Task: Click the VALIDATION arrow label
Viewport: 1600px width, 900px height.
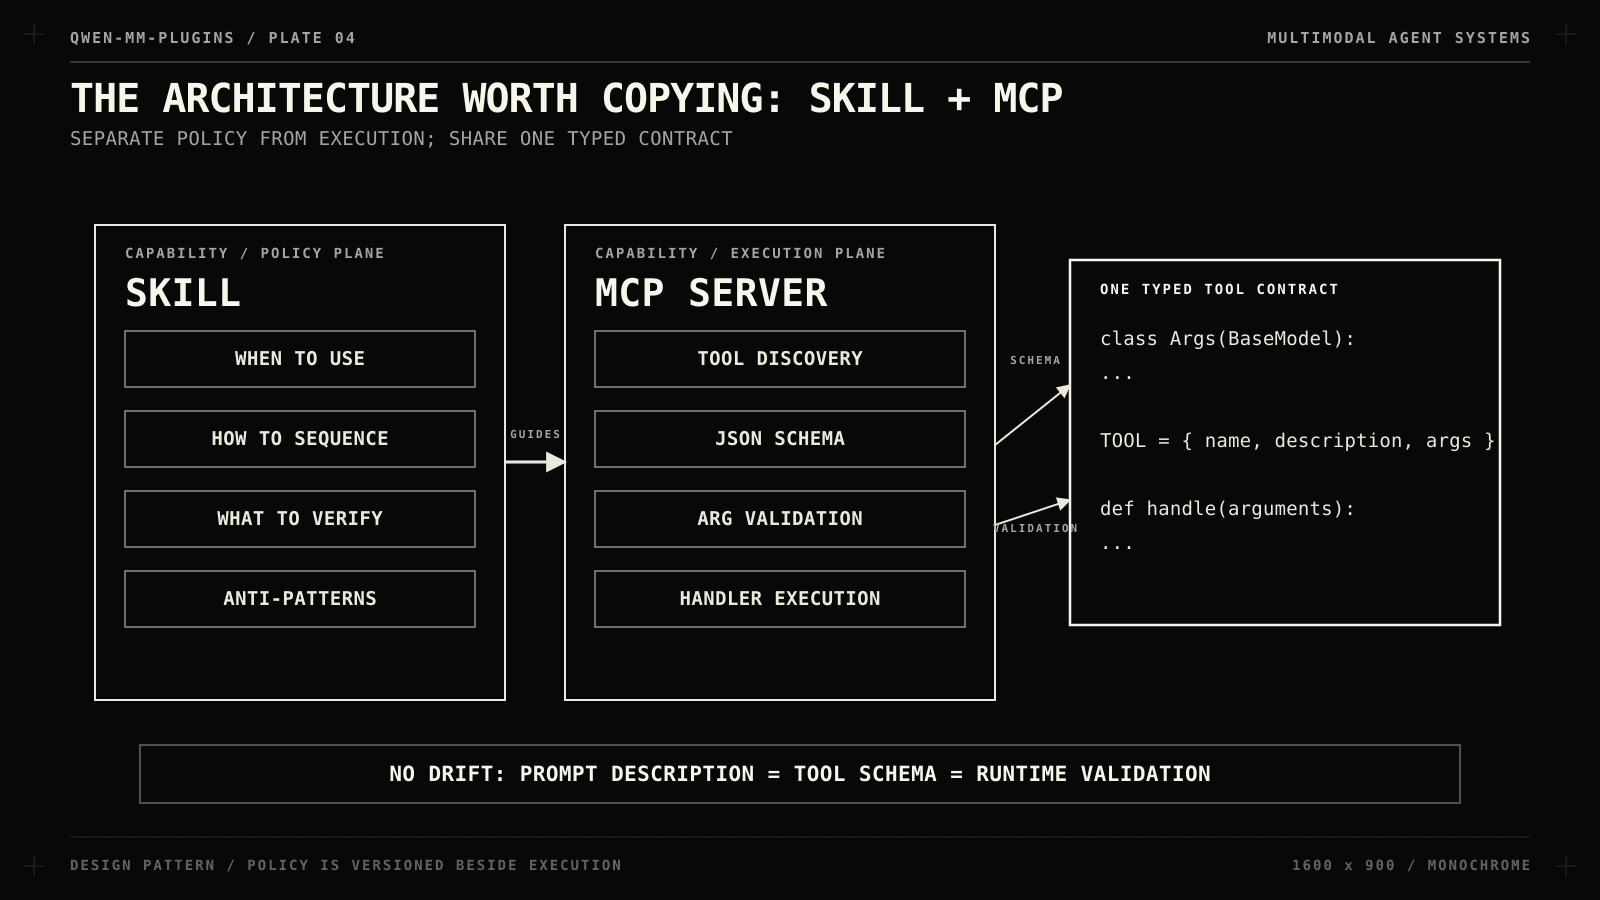Action: [x=1035, y=528]
